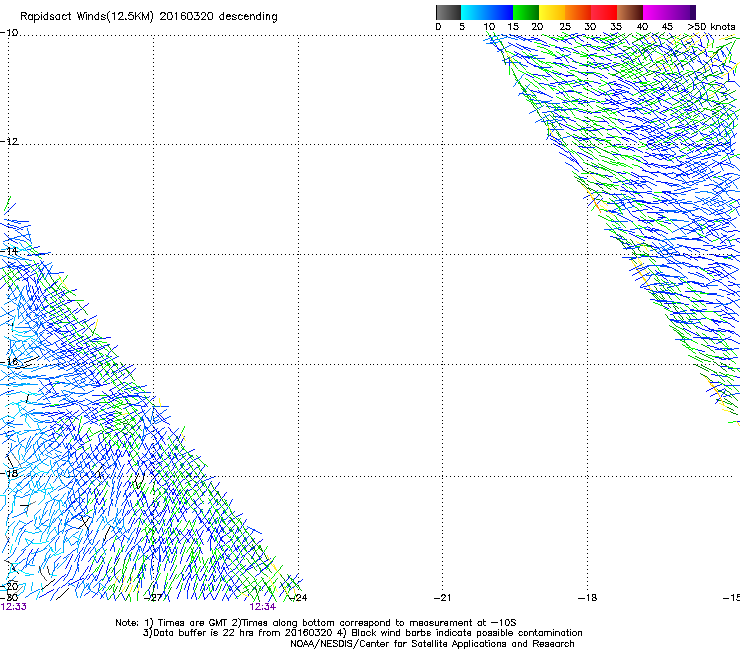This screenshot has height=650, width=740.
Task: Click the legend label '25'
Action: (565, 27)
